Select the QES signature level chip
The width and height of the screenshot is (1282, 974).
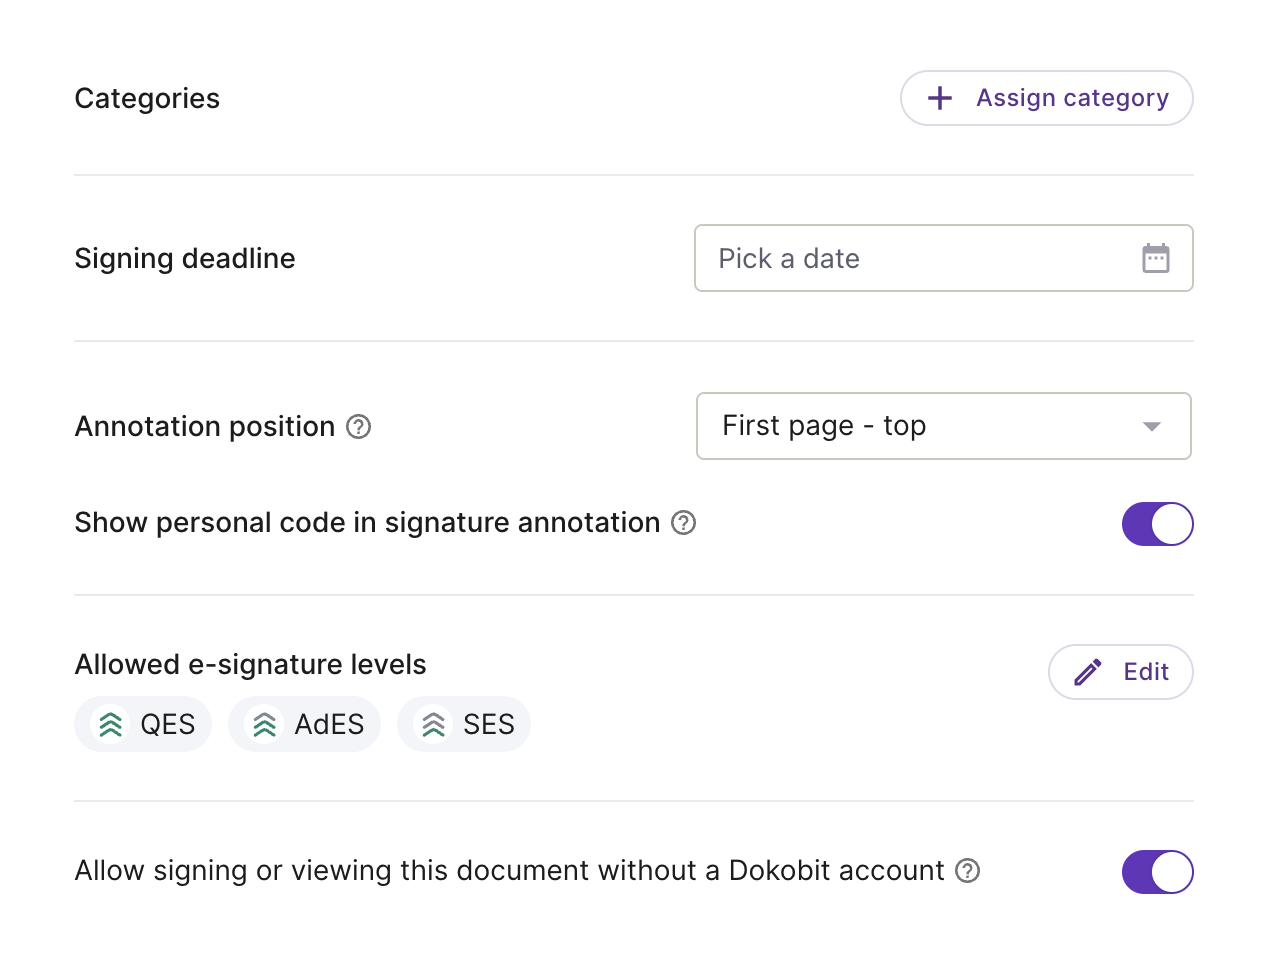click(x=143, y=724)
